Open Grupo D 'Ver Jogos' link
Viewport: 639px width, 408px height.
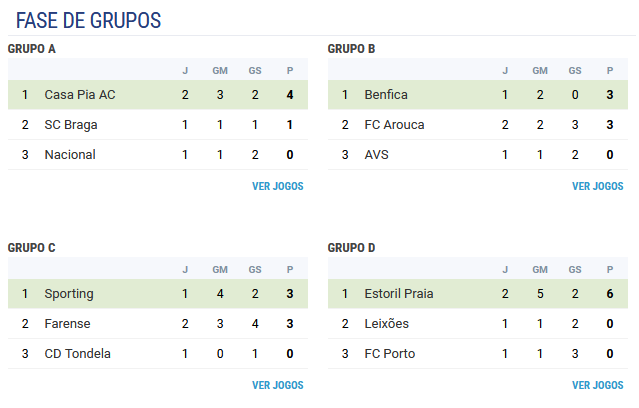[x=597, y=385]
